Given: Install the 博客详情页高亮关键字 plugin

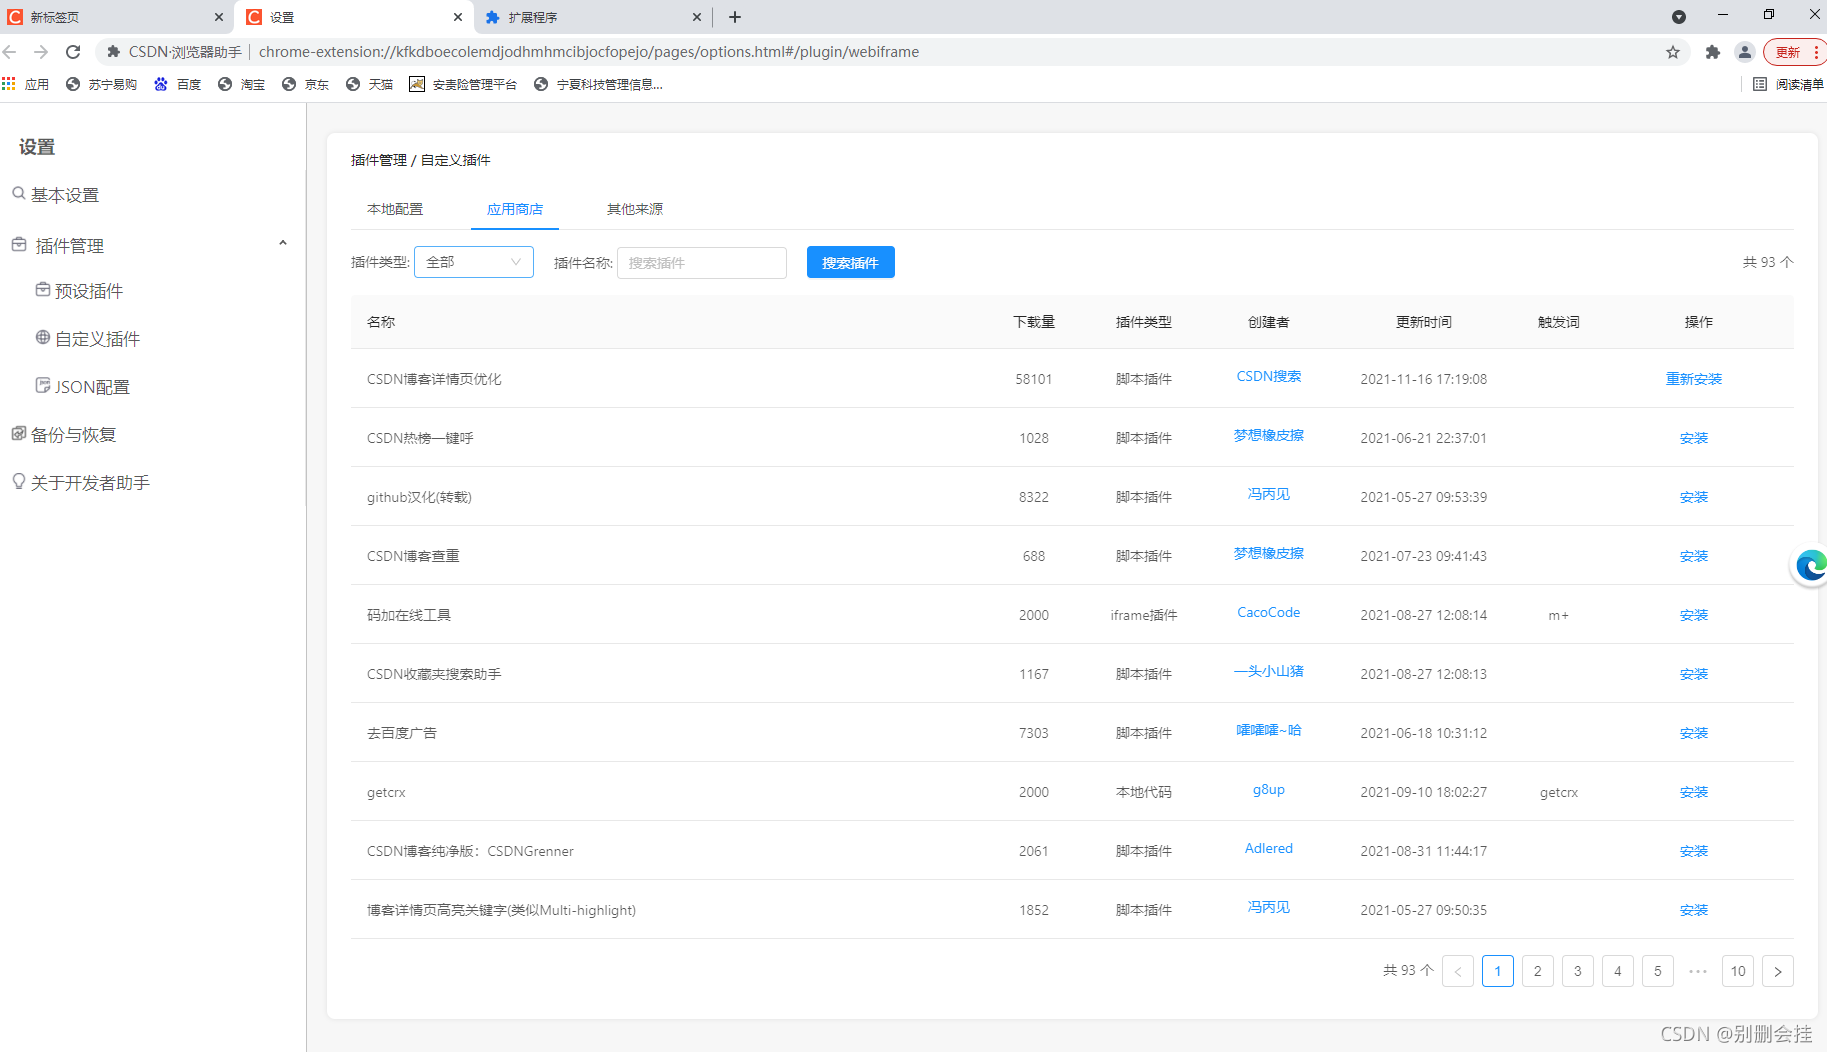Looking at the screenshot, I should pyautogui.click(x=1694, y=910).
